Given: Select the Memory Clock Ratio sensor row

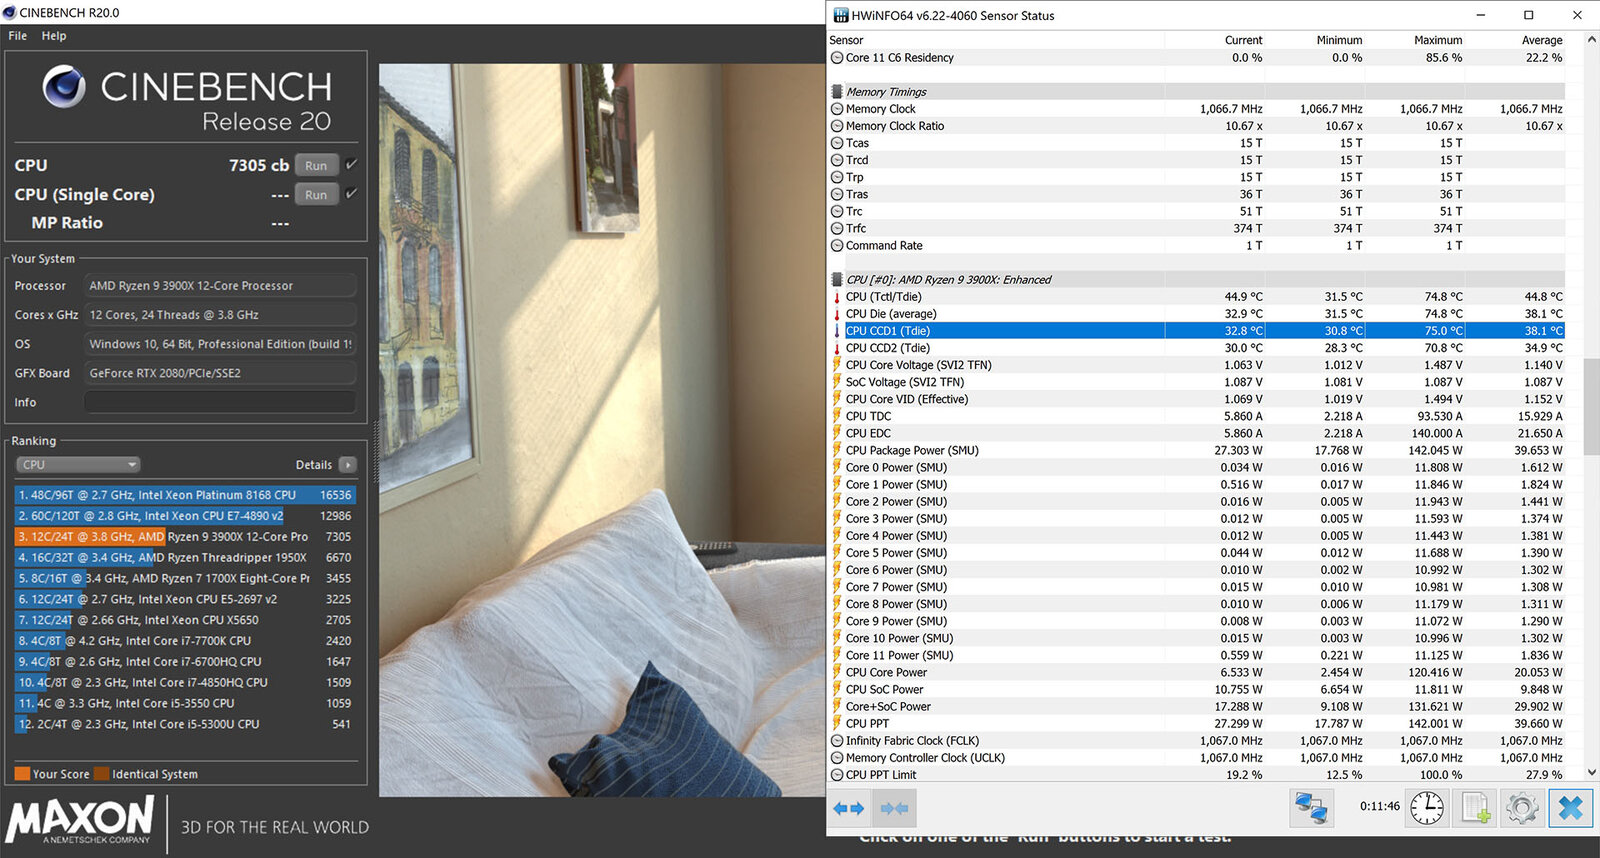Looking at the screenshot, I should point(1197,126).
